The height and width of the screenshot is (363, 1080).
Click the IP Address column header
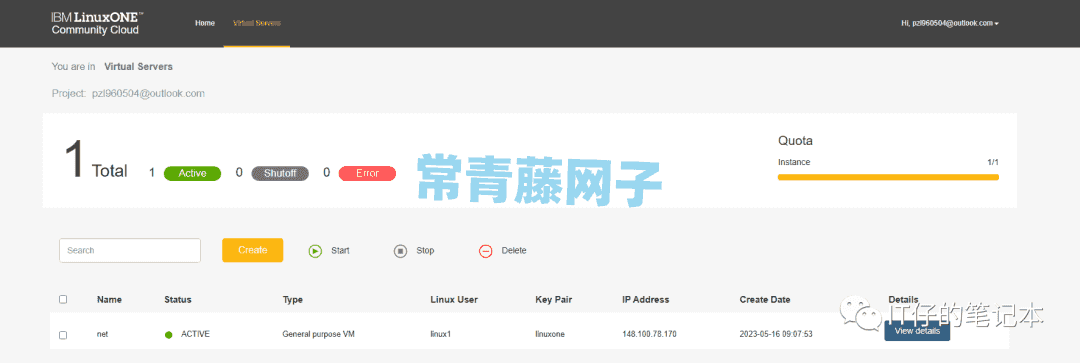point(645,300)
